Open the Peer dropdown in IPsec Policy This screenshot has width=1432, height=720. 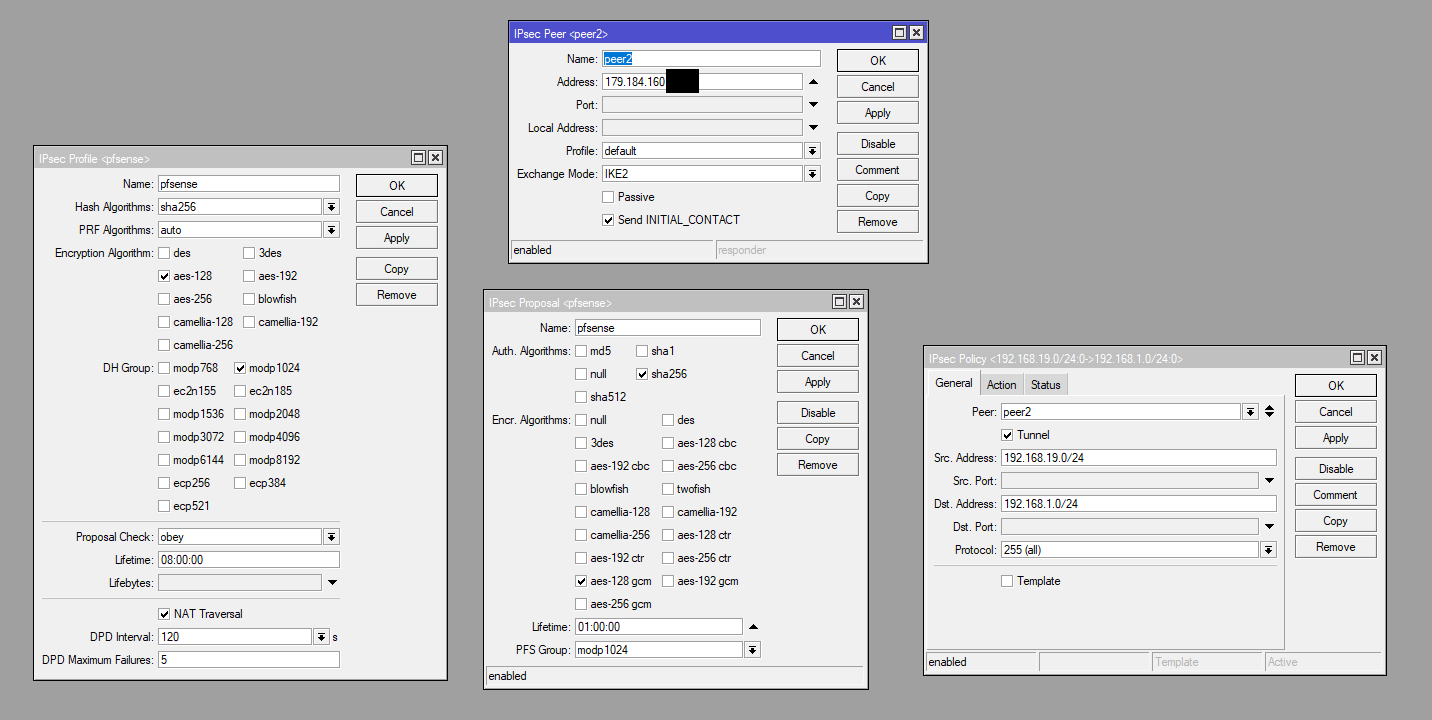(1250, 412)
